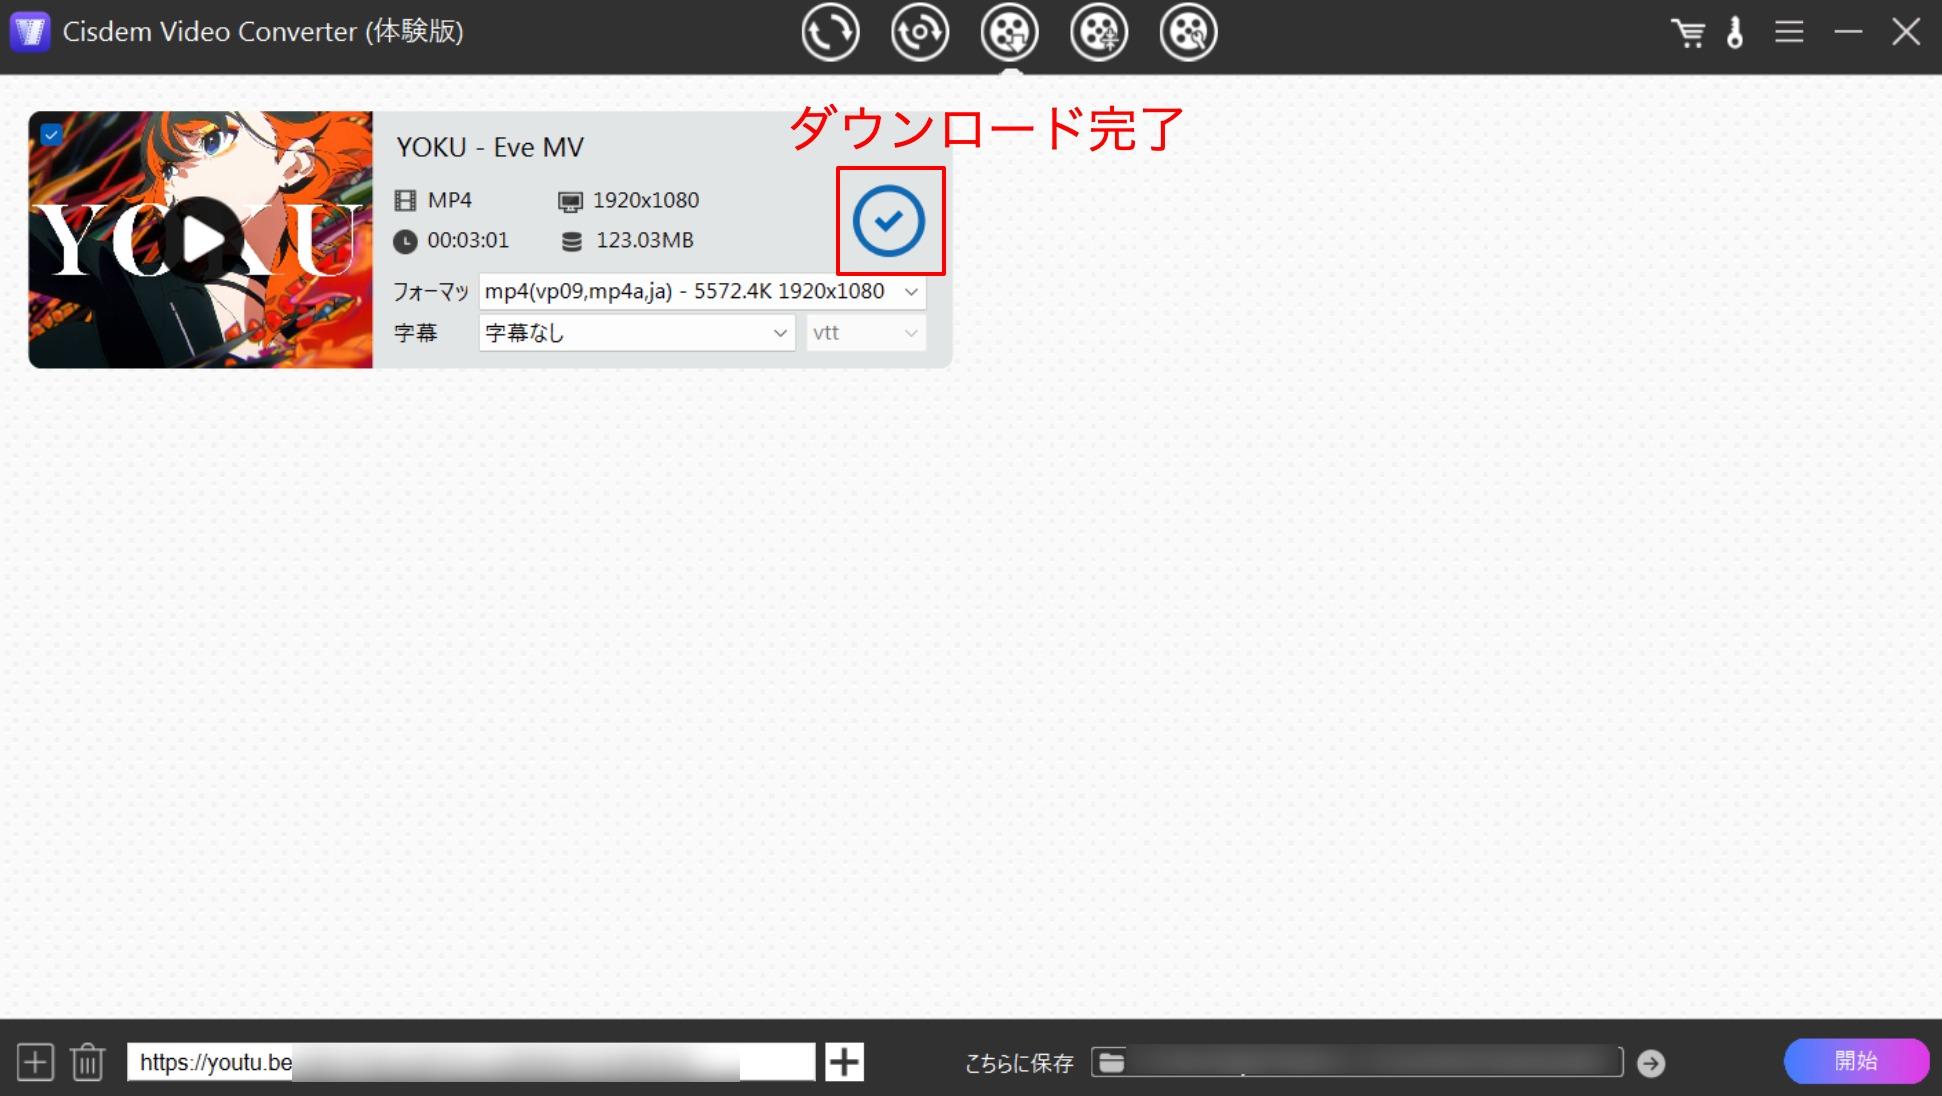This screenshot has height=1096, width=1942.
Task: Click the YOKU - Eve MV title
Action: coord(490,147)
